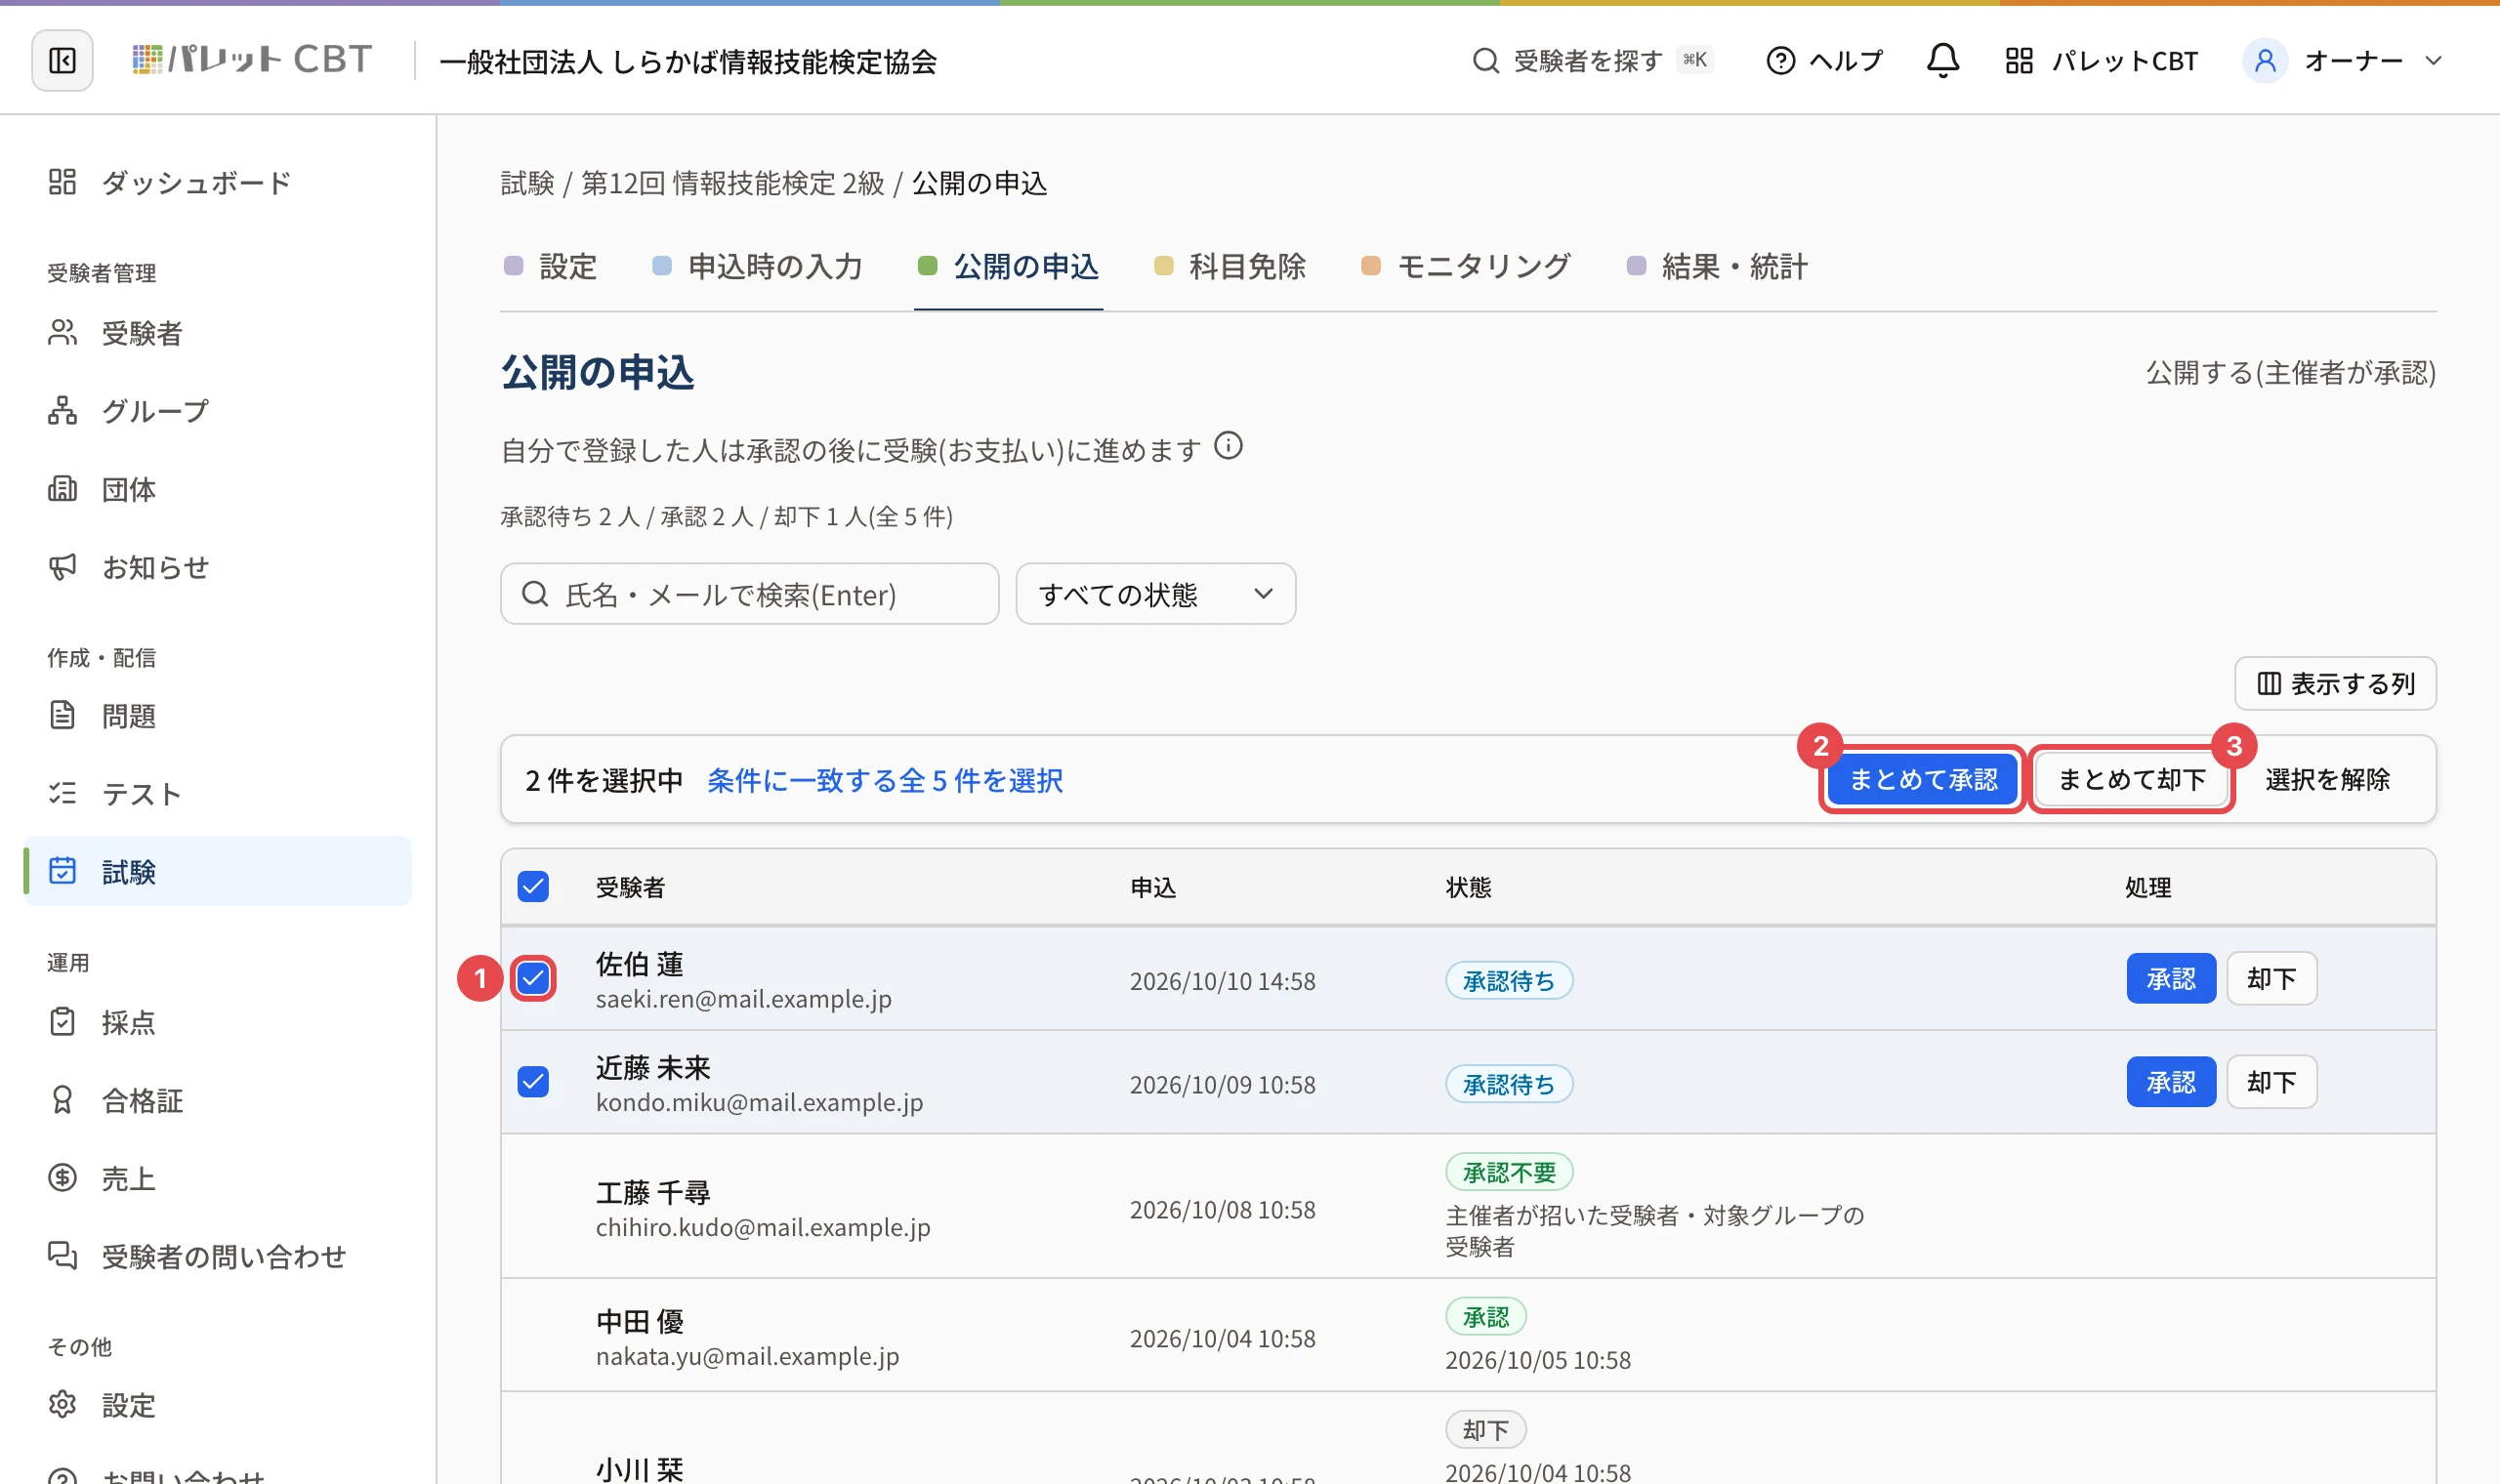Click 条件に一致する全5件を選択 link

885,780
